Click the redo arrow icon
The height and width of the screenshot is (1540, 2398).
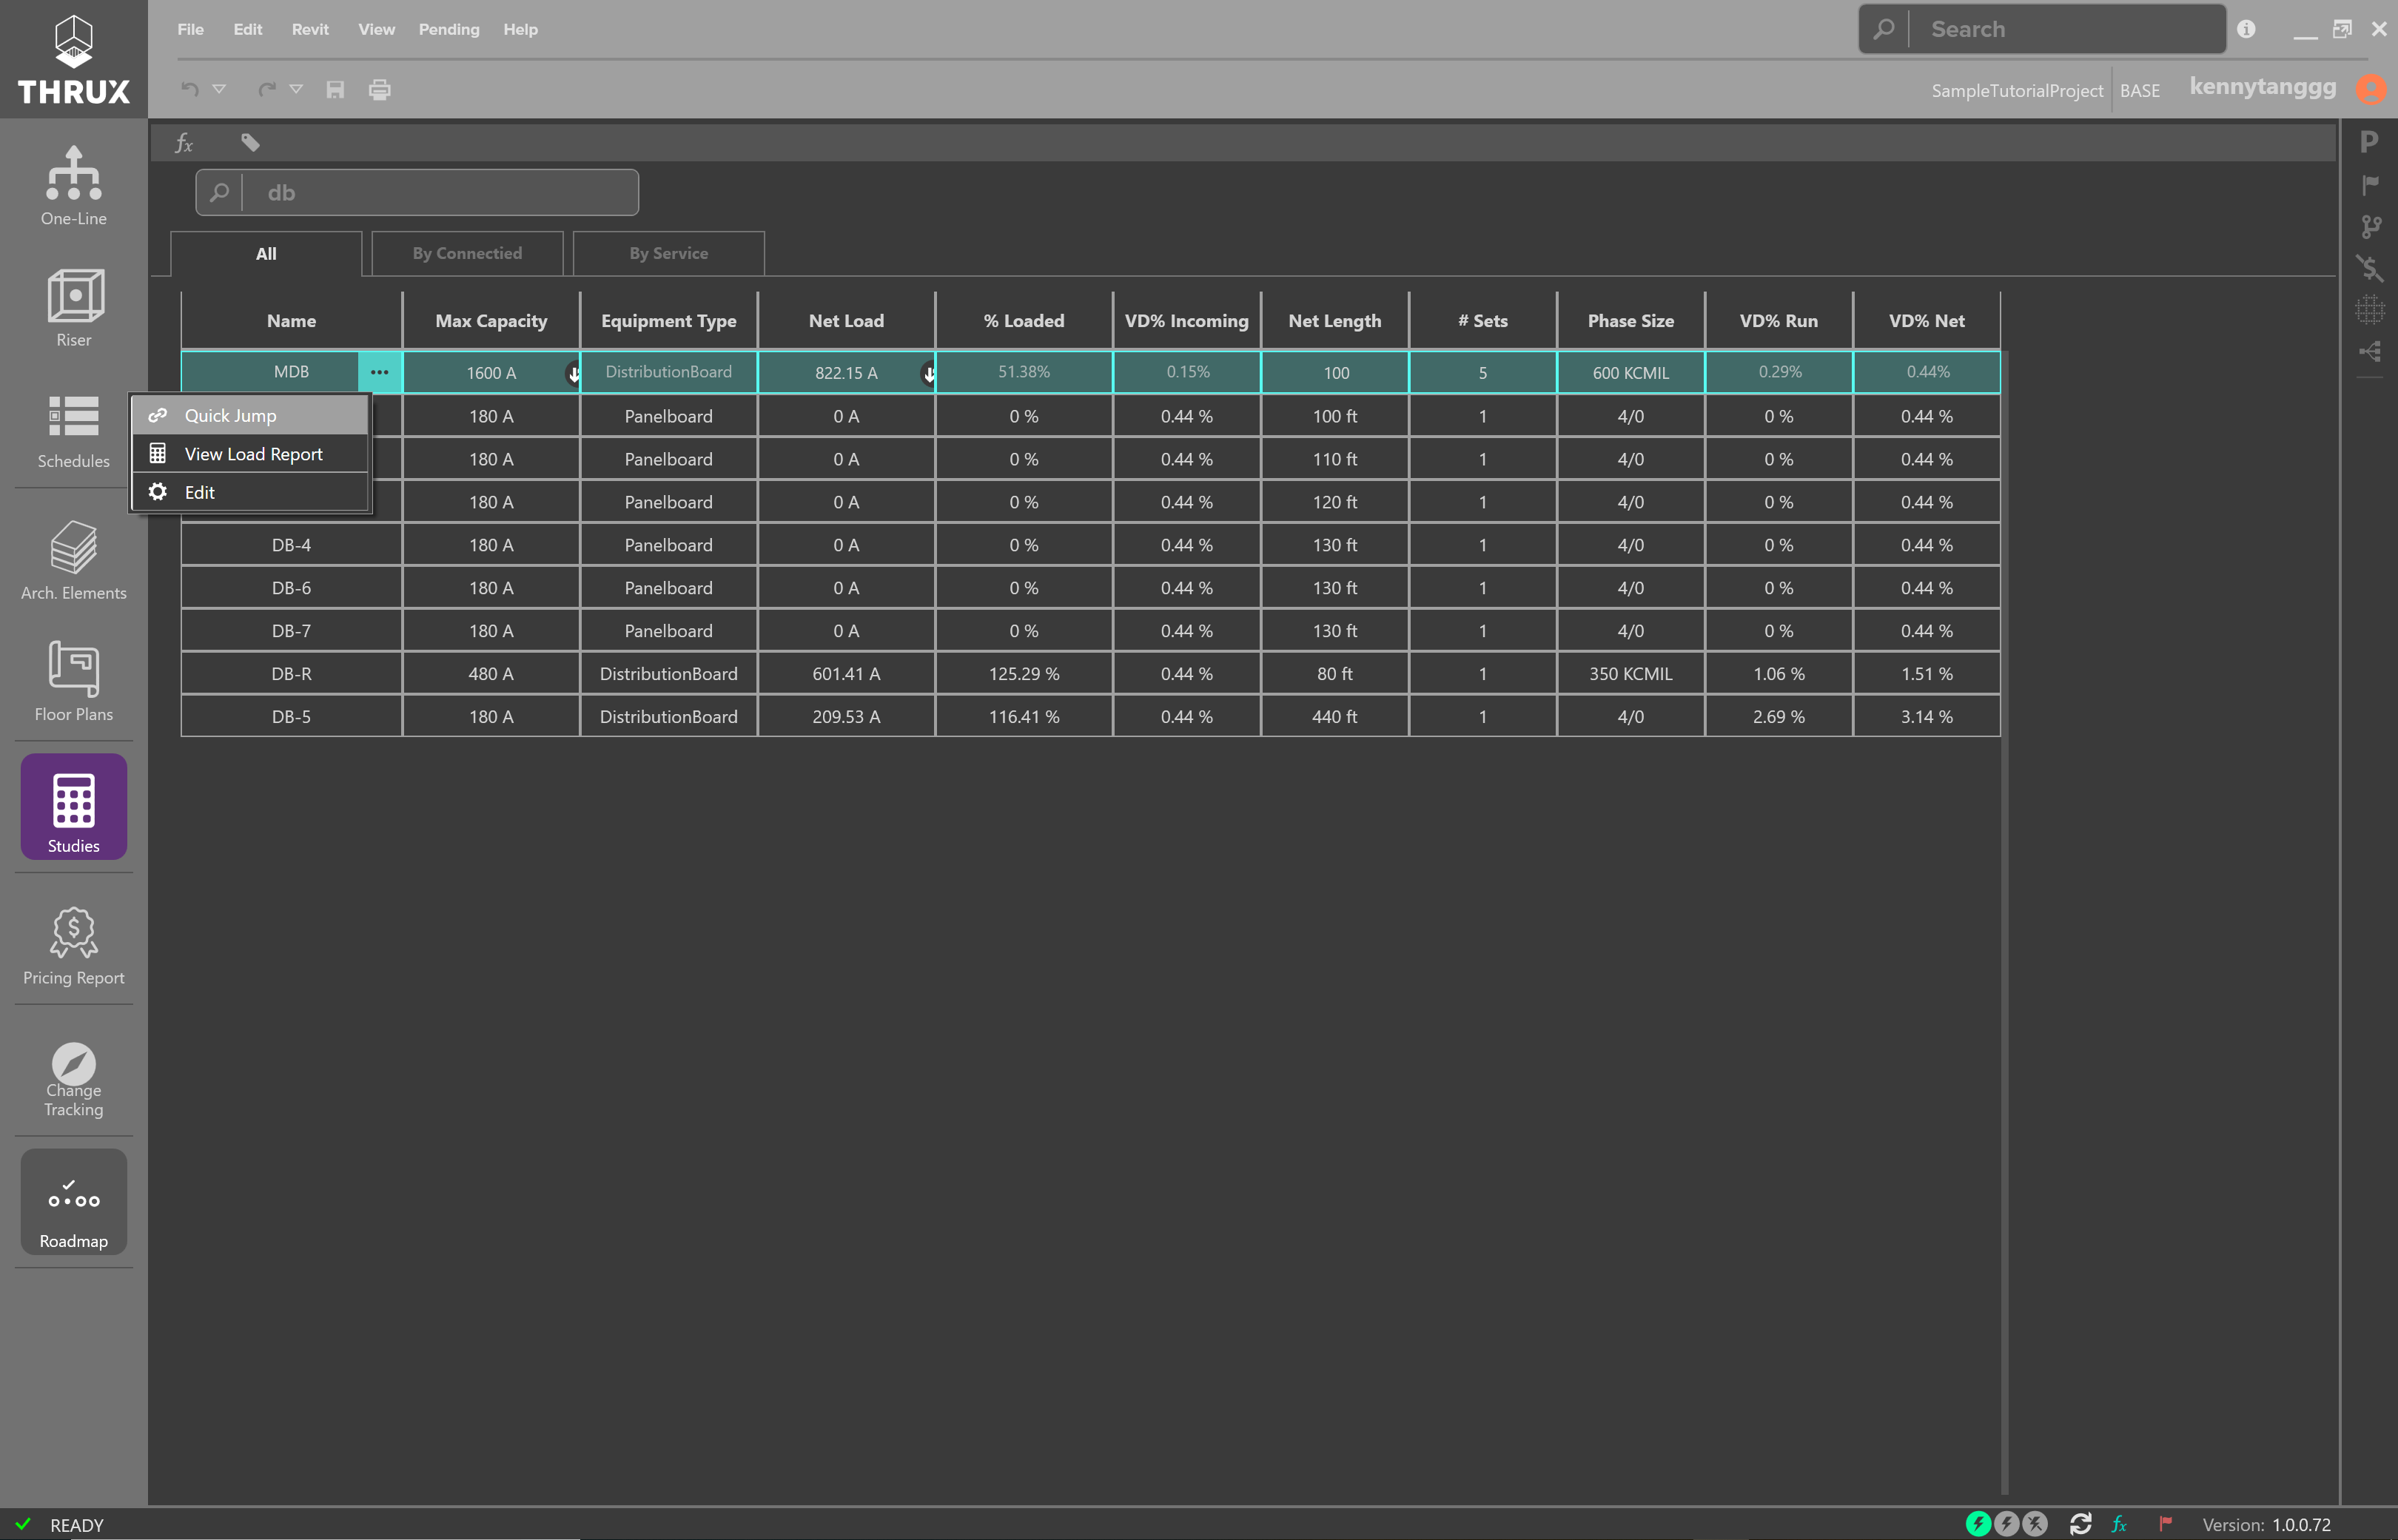coord(267,89)
